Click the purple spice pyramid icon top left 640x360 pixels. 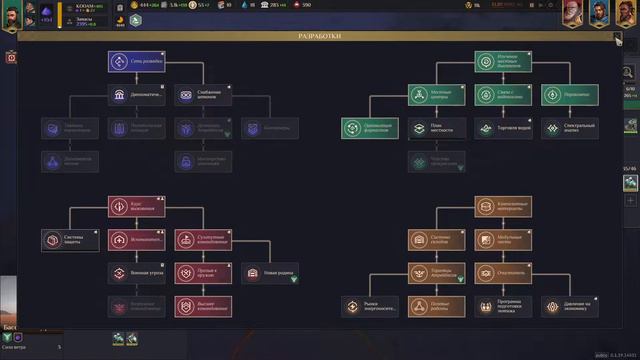point(46,11)
